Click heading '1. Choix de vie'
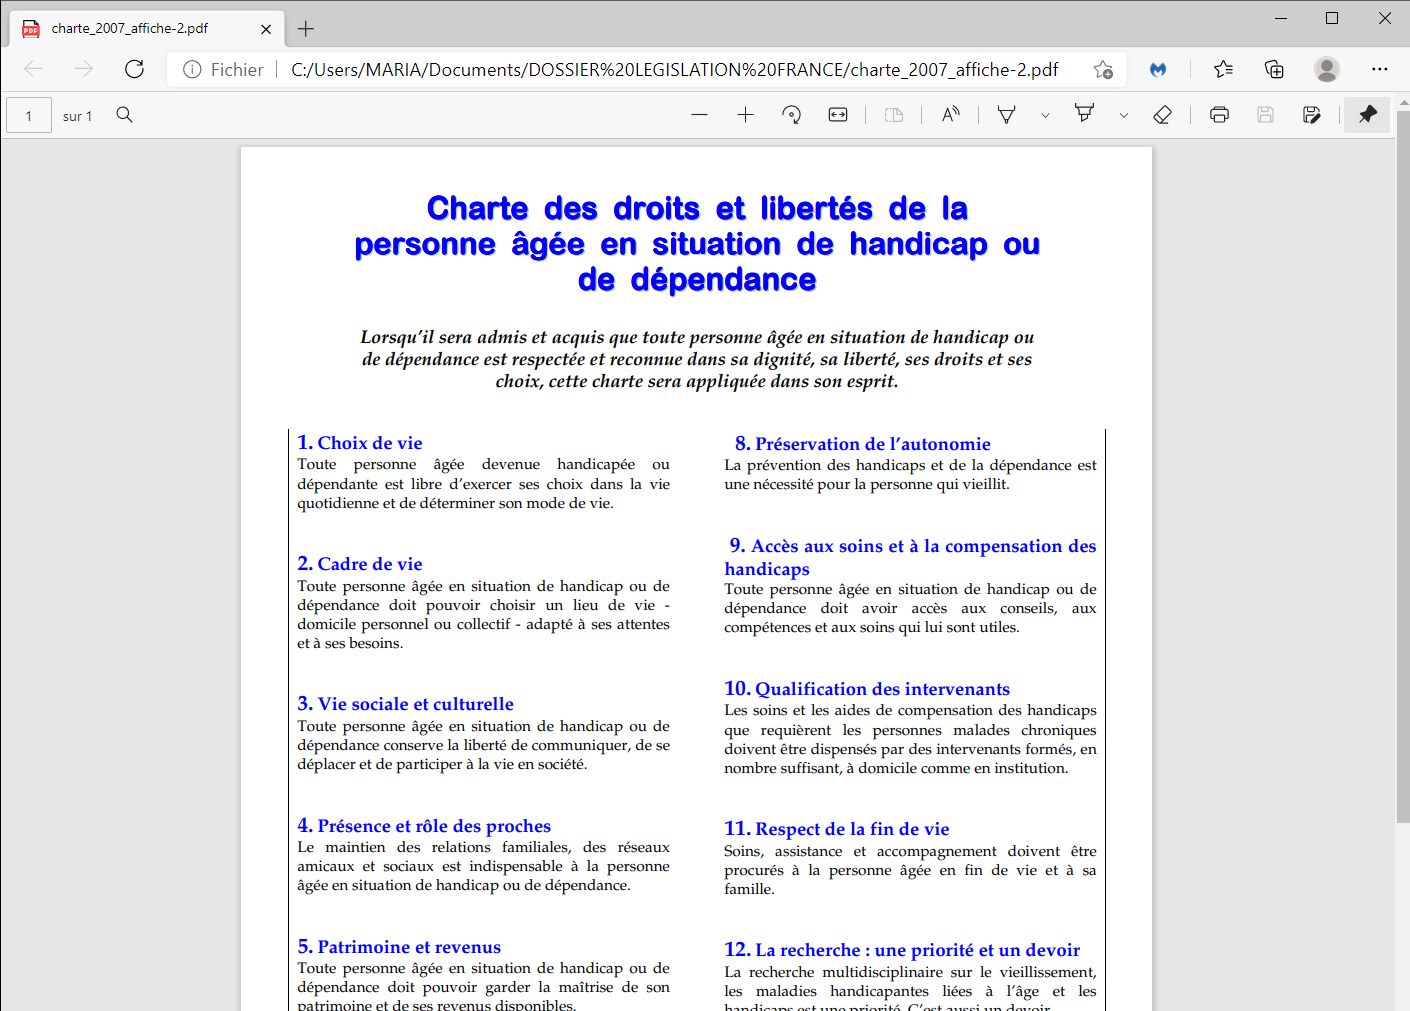1410x1011 pixels. [x=360, y=443]
